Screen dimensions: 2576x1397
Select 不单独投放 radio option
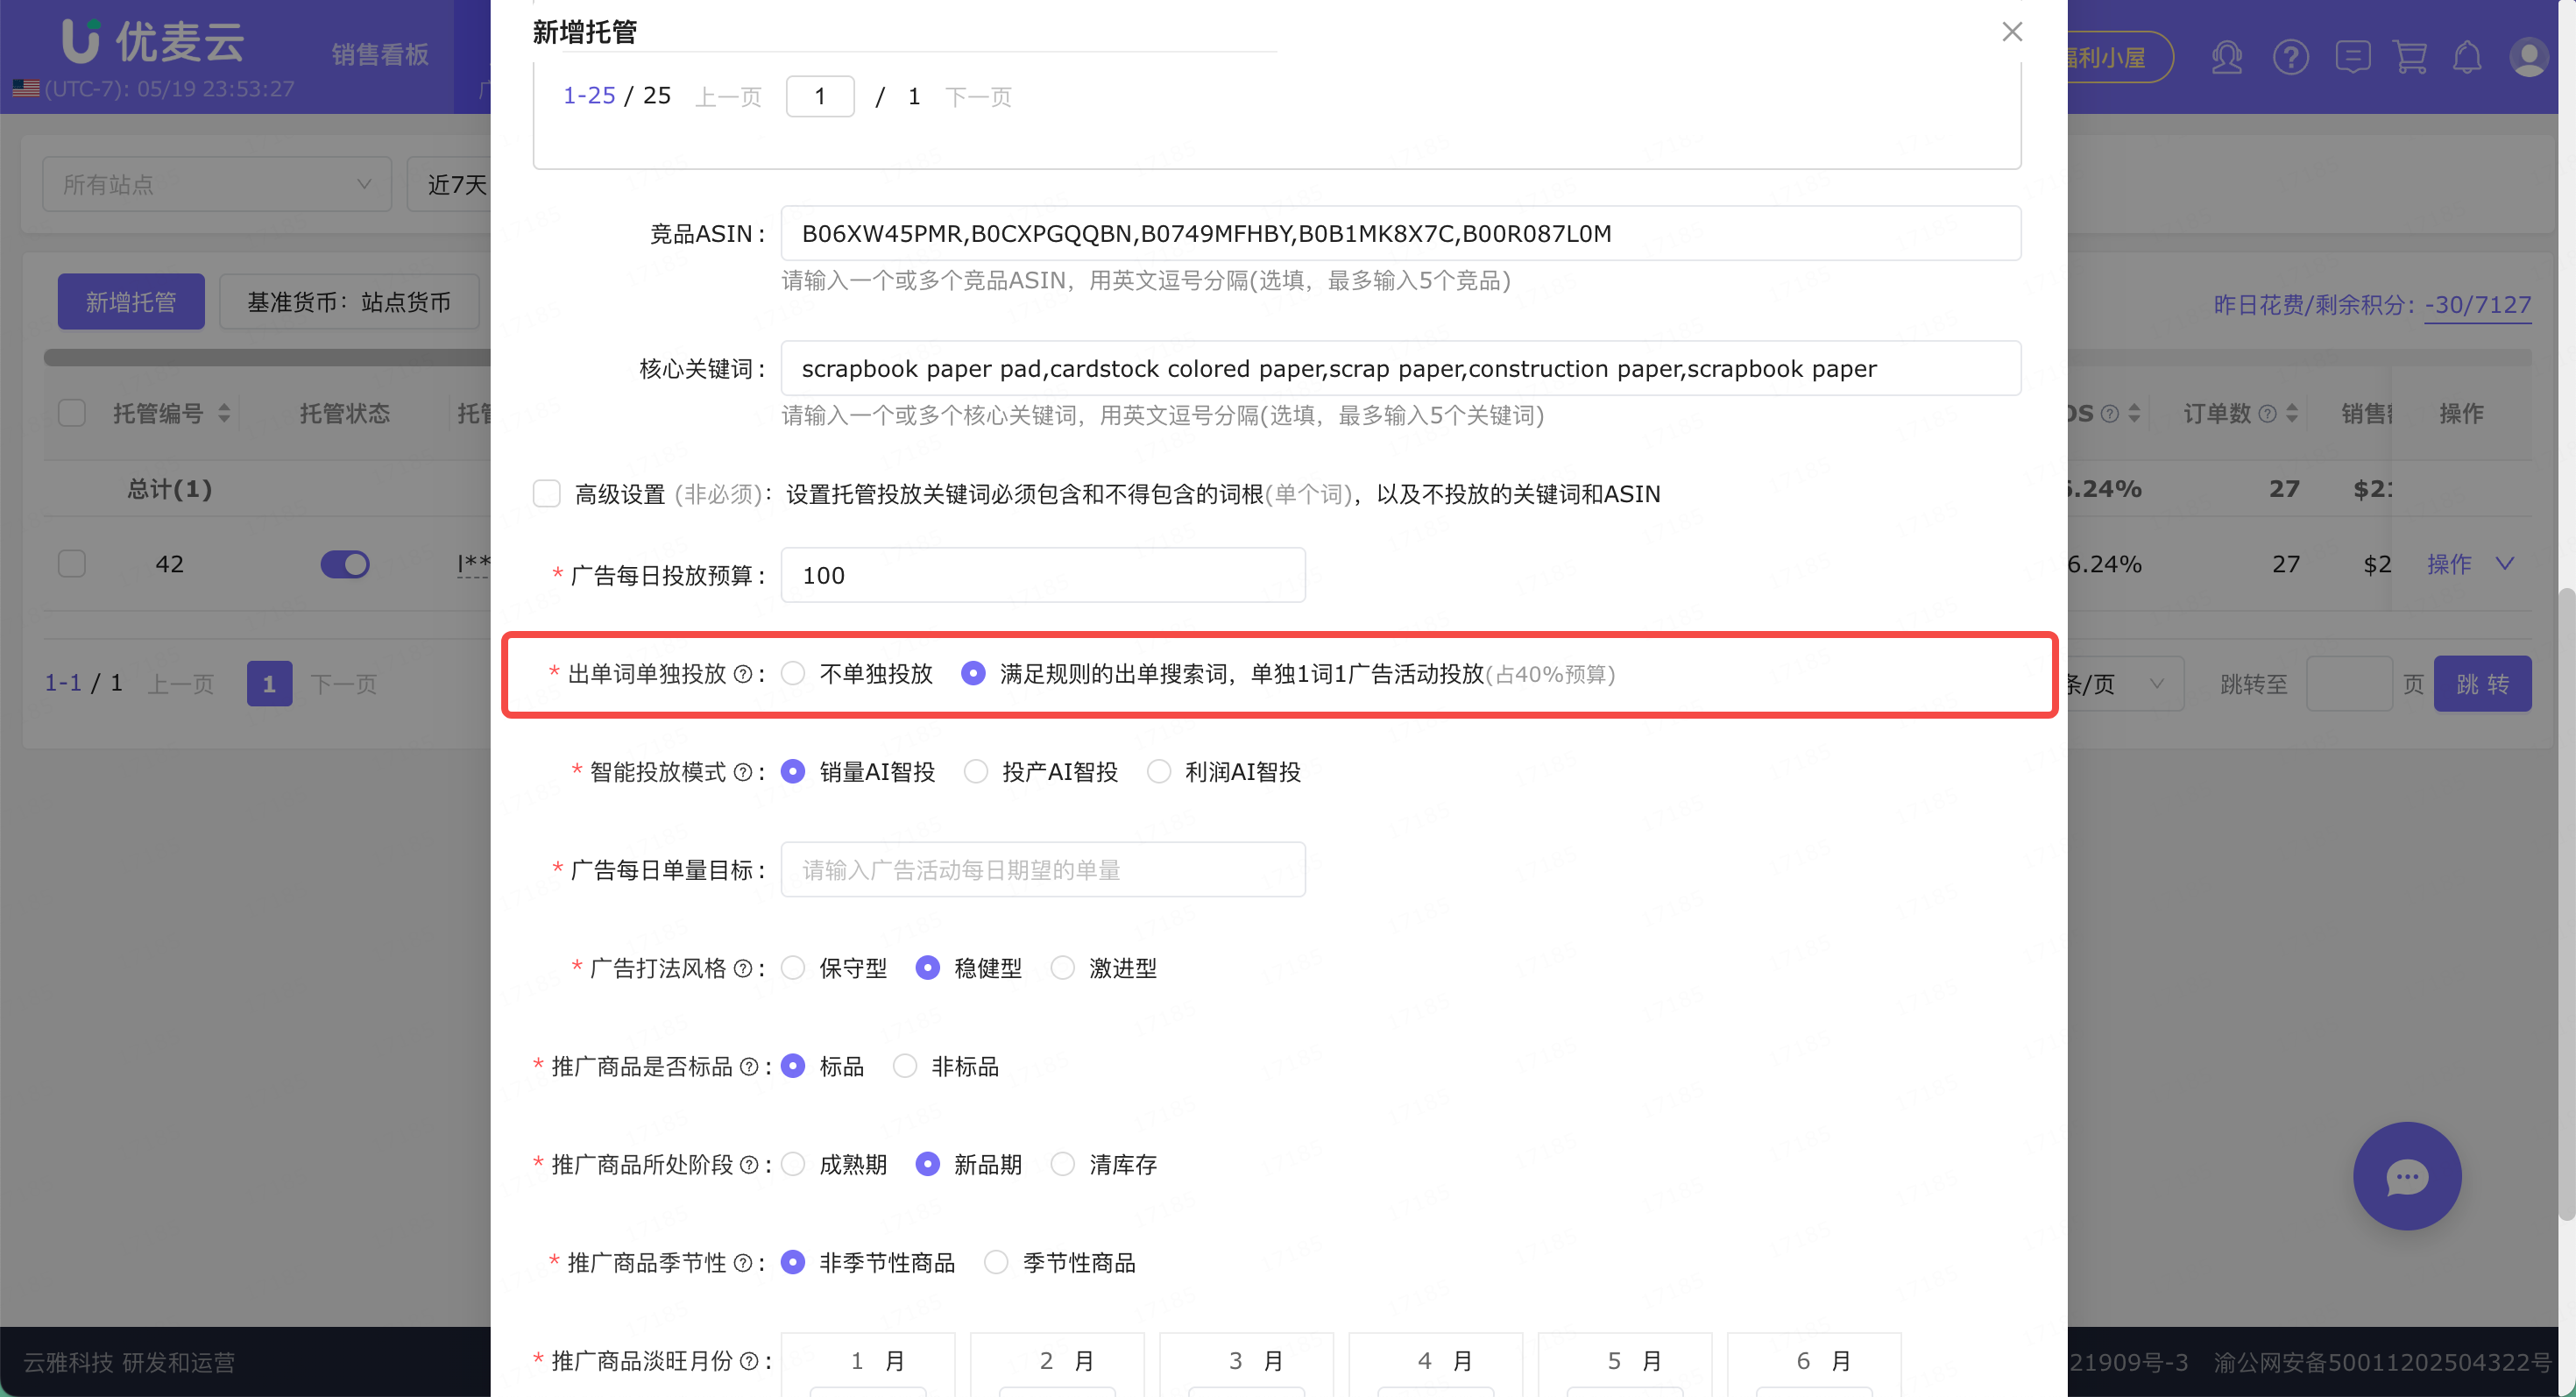point(793,674)
